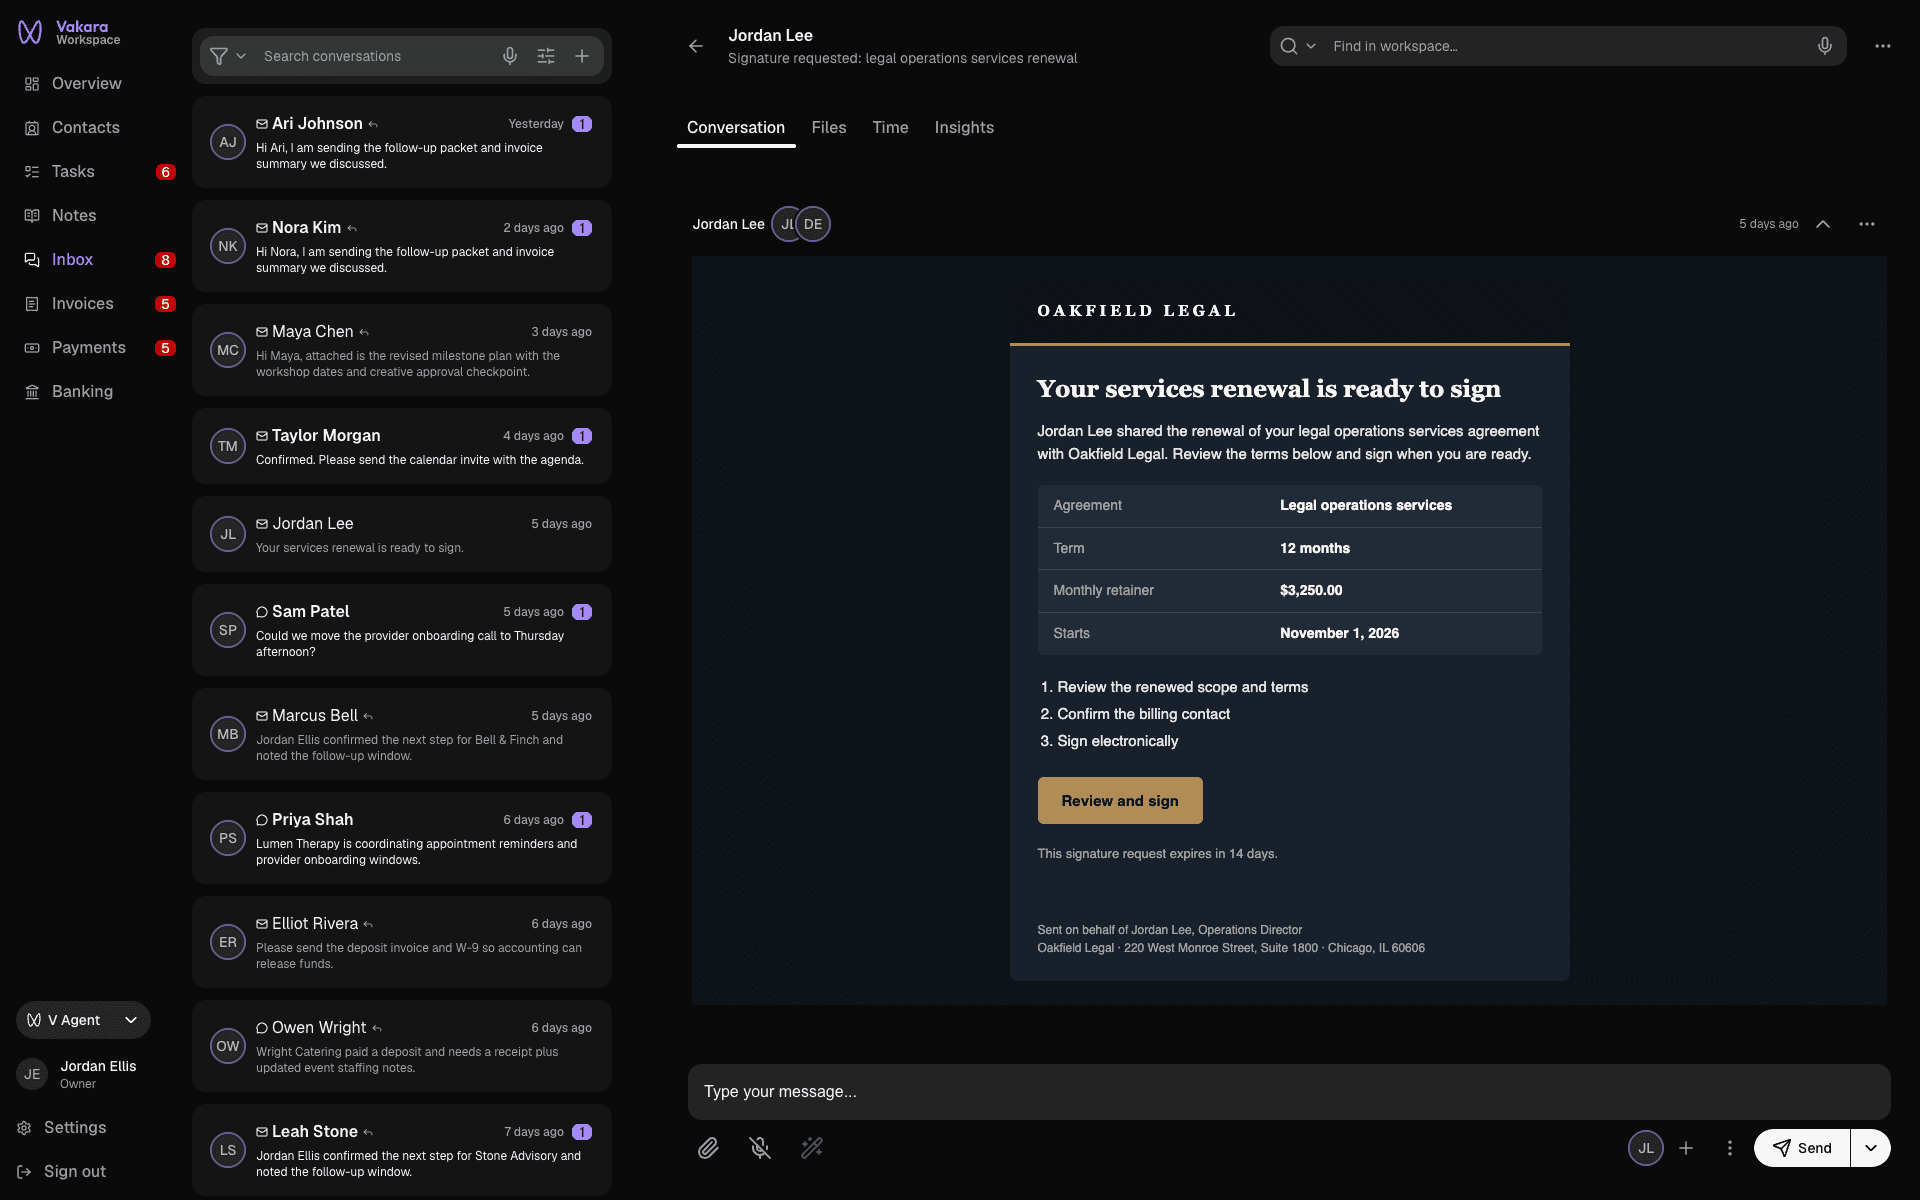This screenshot has height=1200, width=1920.
Task: Open conversation filter sliders icon
Action: click(546, 56)
